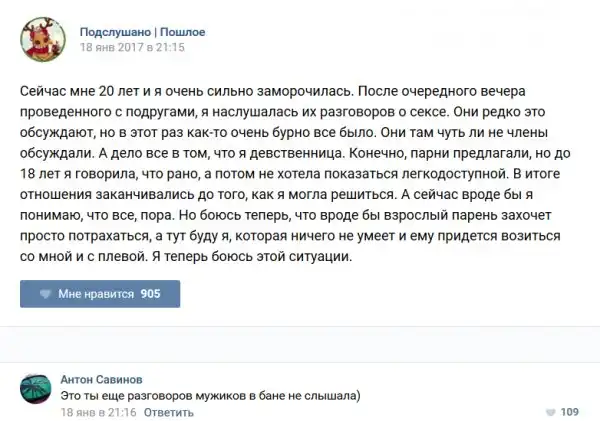Open Антон Савинов's profile name link
This screenshot has height=421, width=600.
pyautogui.click(x=101, y=380)
